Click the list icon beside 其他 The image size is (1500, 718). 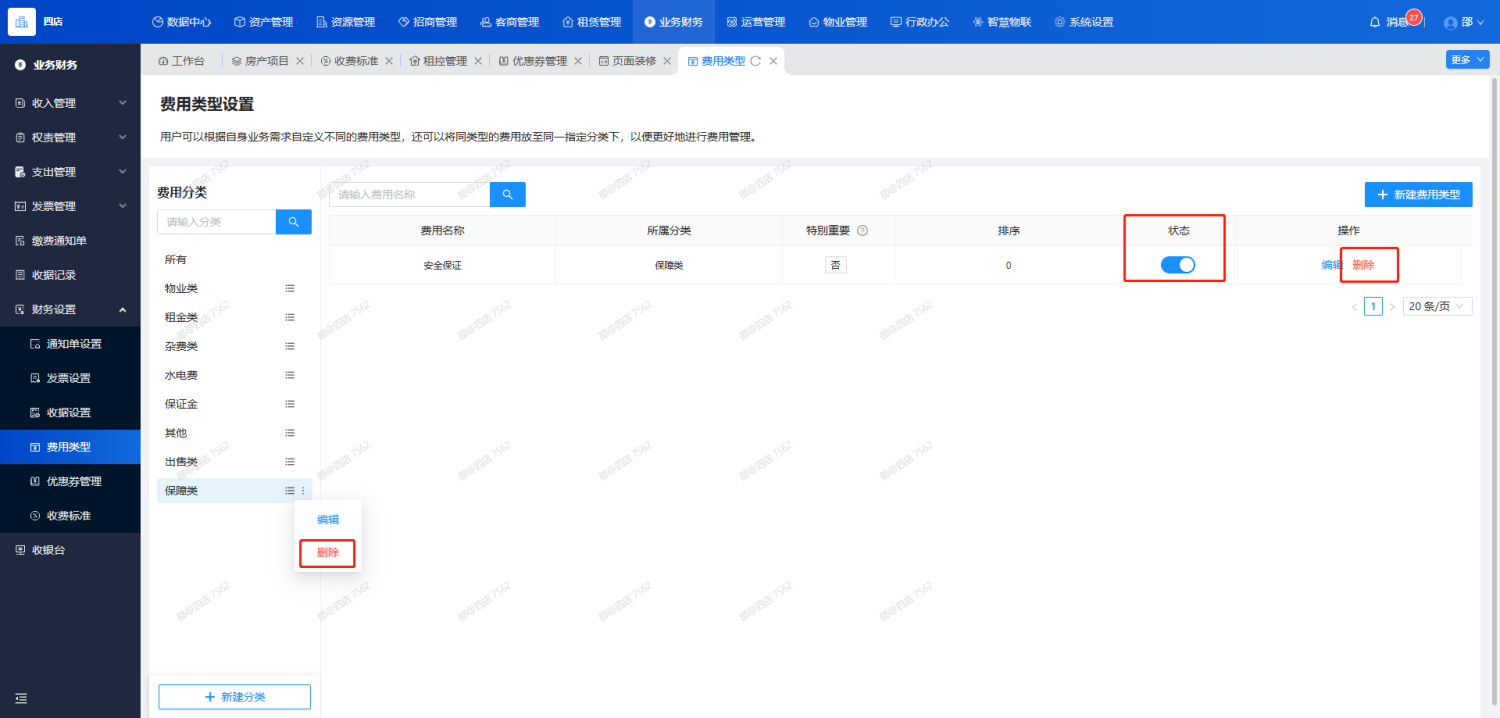pyautogui.click(x=290, y=433)
